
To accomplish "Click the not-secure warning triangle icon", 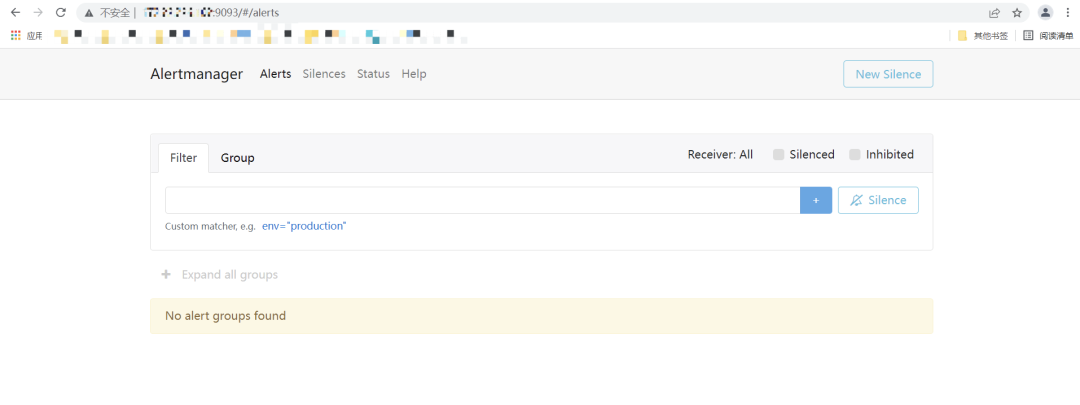I will 89,12.
